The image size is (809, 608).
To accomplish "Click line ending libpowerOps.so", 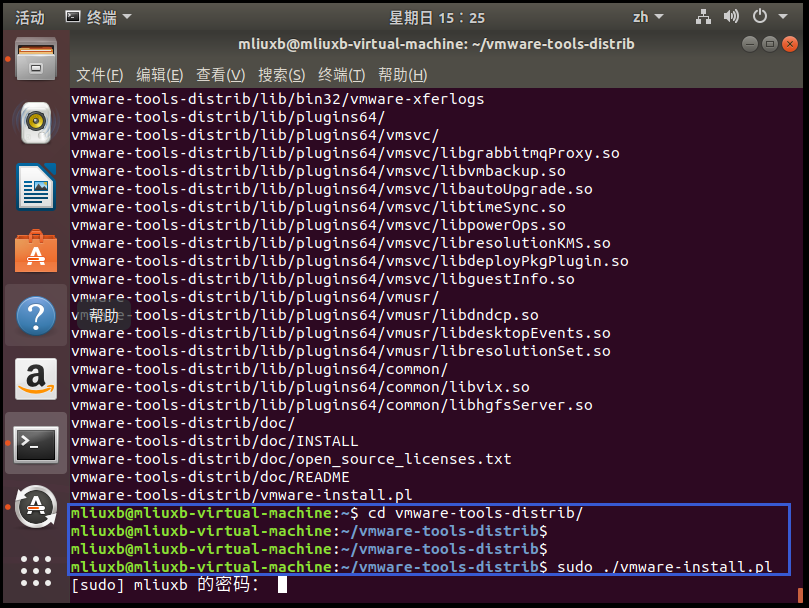I will pyautogui.click(x=318, y=226).
